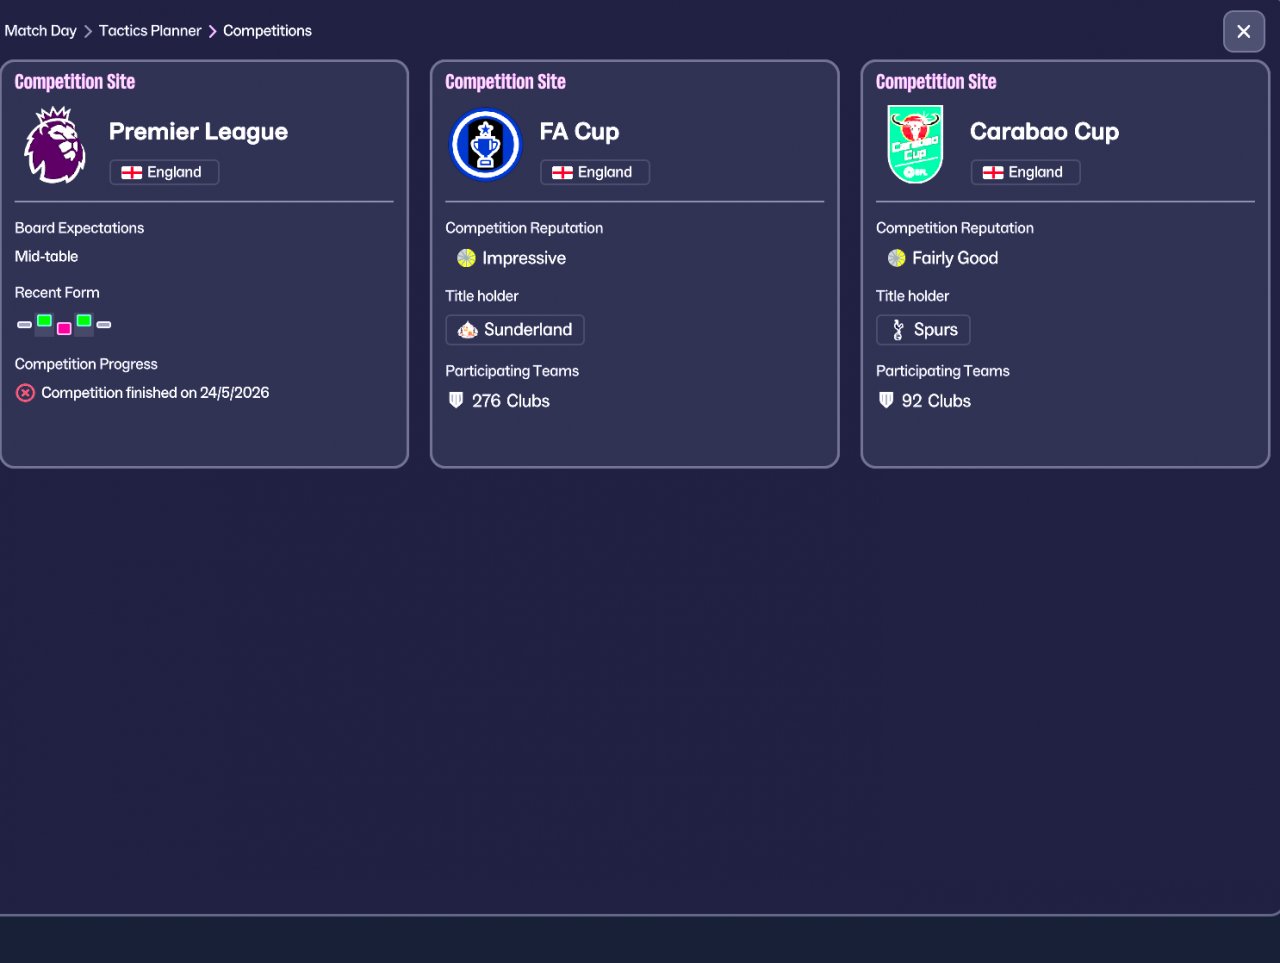Click the 'Fairly Good' reputation text
This screenshot has height=963, width=1280.
[955, 258]
